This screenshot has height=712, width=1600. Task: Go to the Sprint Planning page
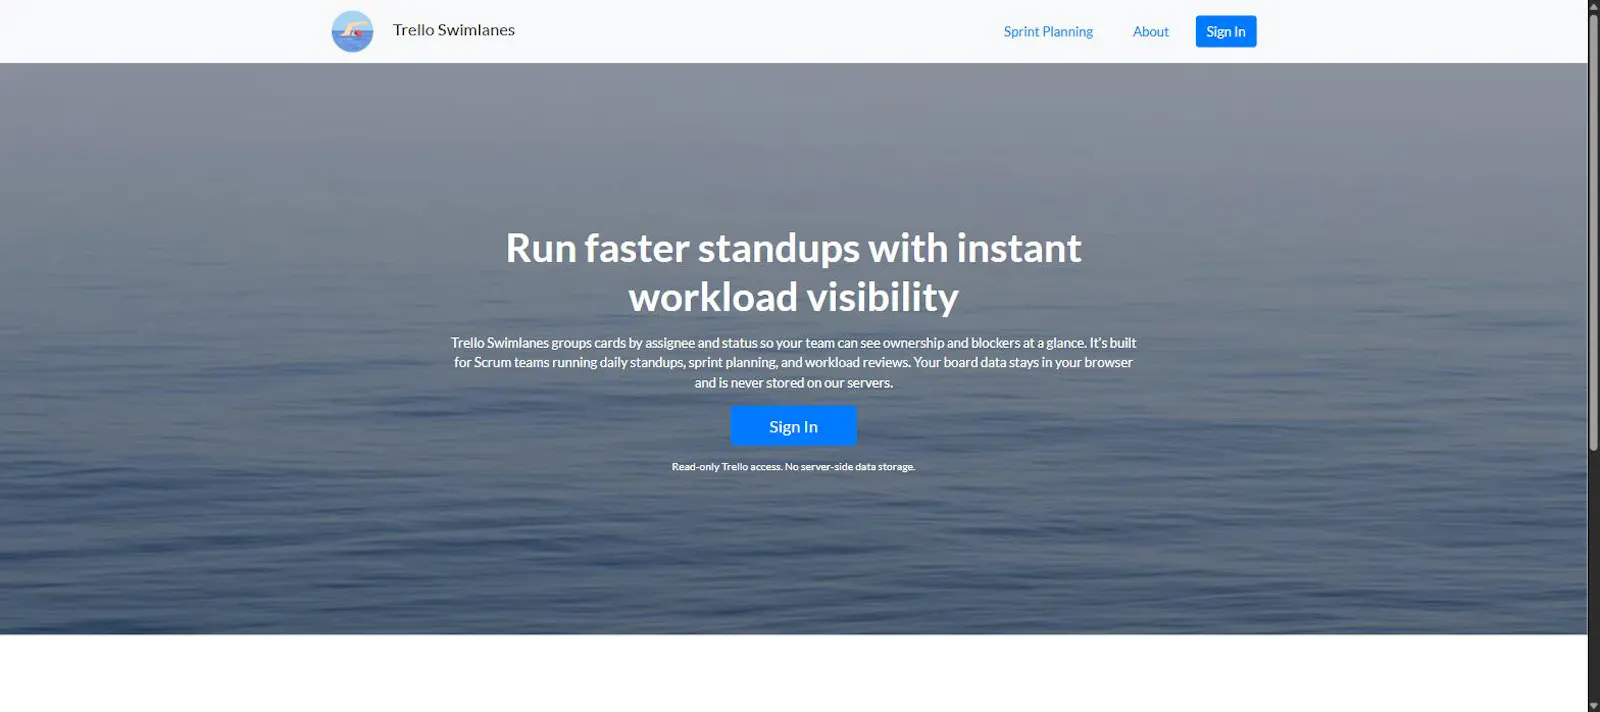point(1048,32)
